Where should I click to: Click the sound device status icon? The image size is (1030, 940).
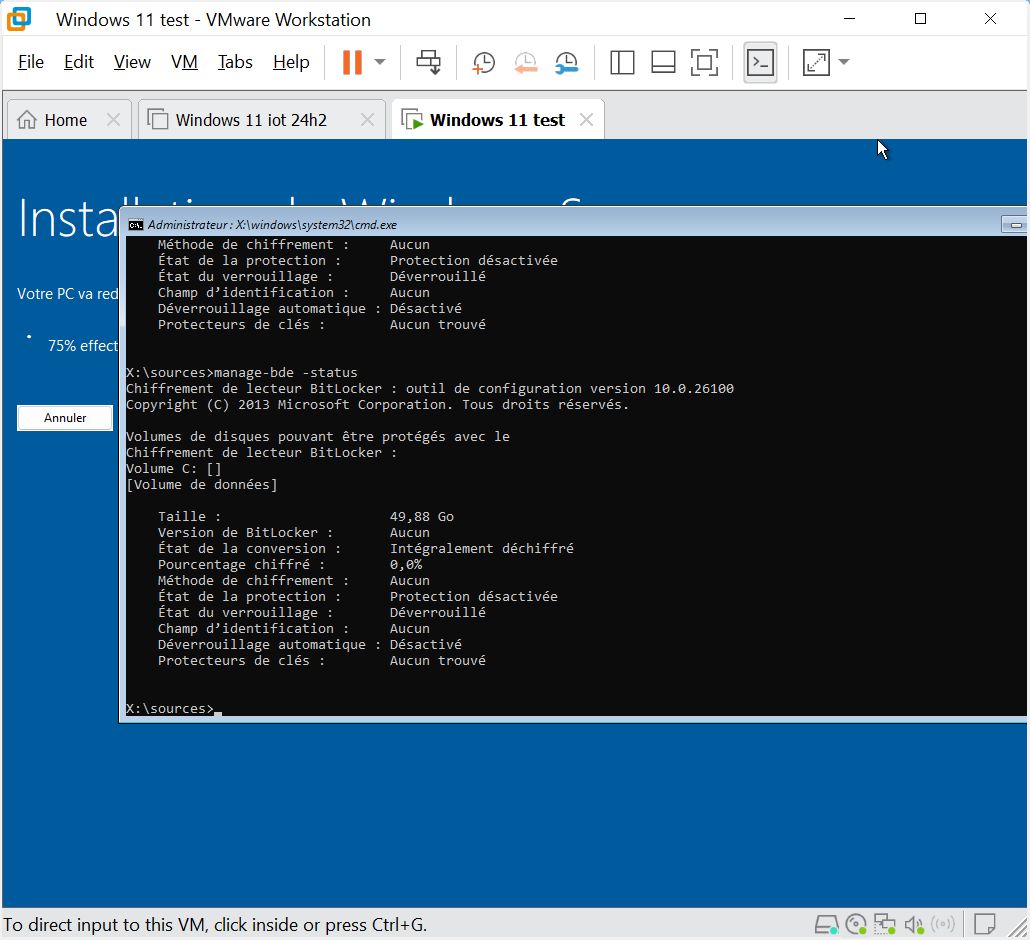click(x=913, y=924)
